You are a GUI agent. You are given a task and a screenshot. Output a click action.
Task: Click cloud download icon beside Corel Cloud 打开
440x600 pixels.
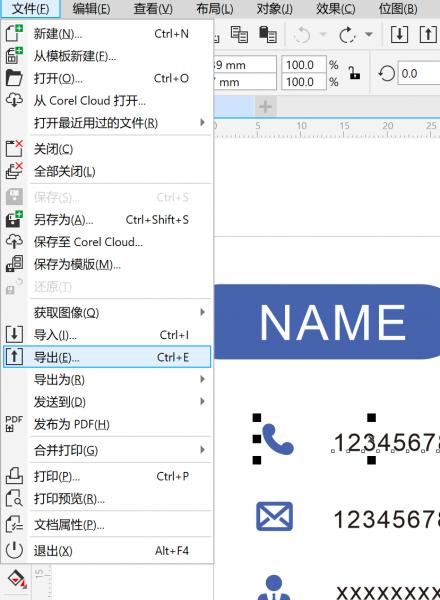pos(14,100)
